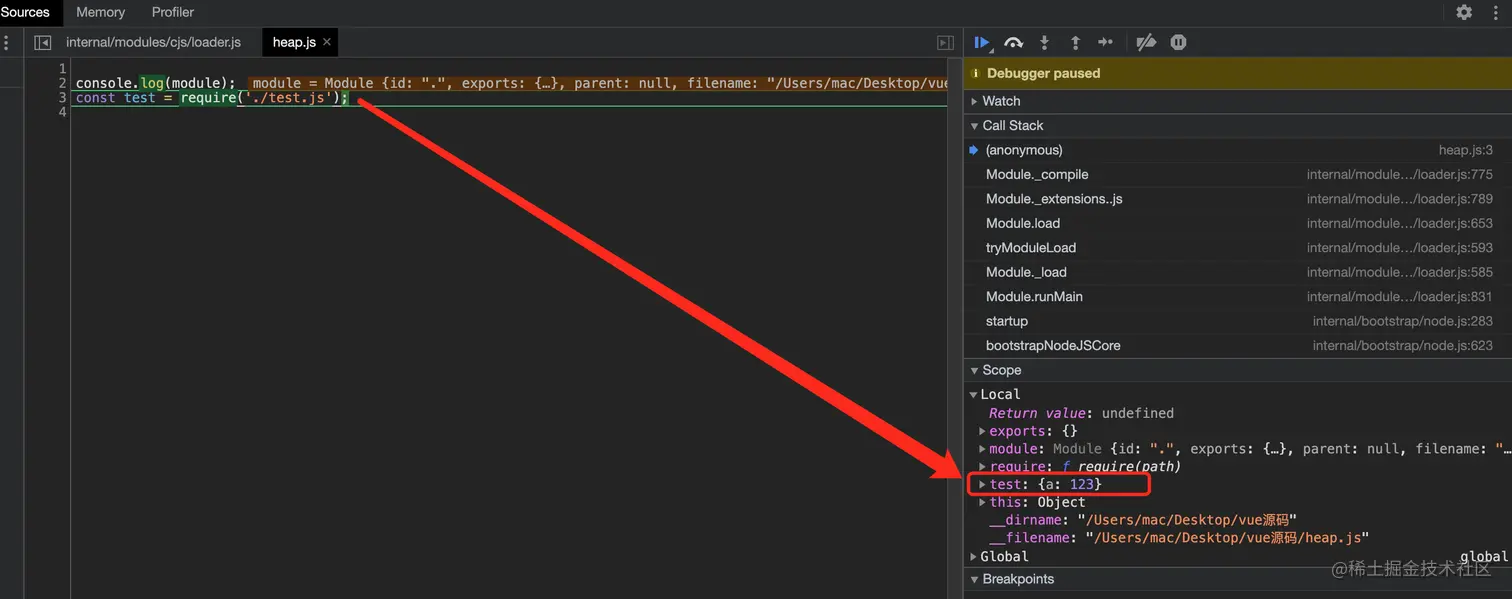Step over next function call
The width and height of the screenshot is (1512, 599).
(1013, 42)
